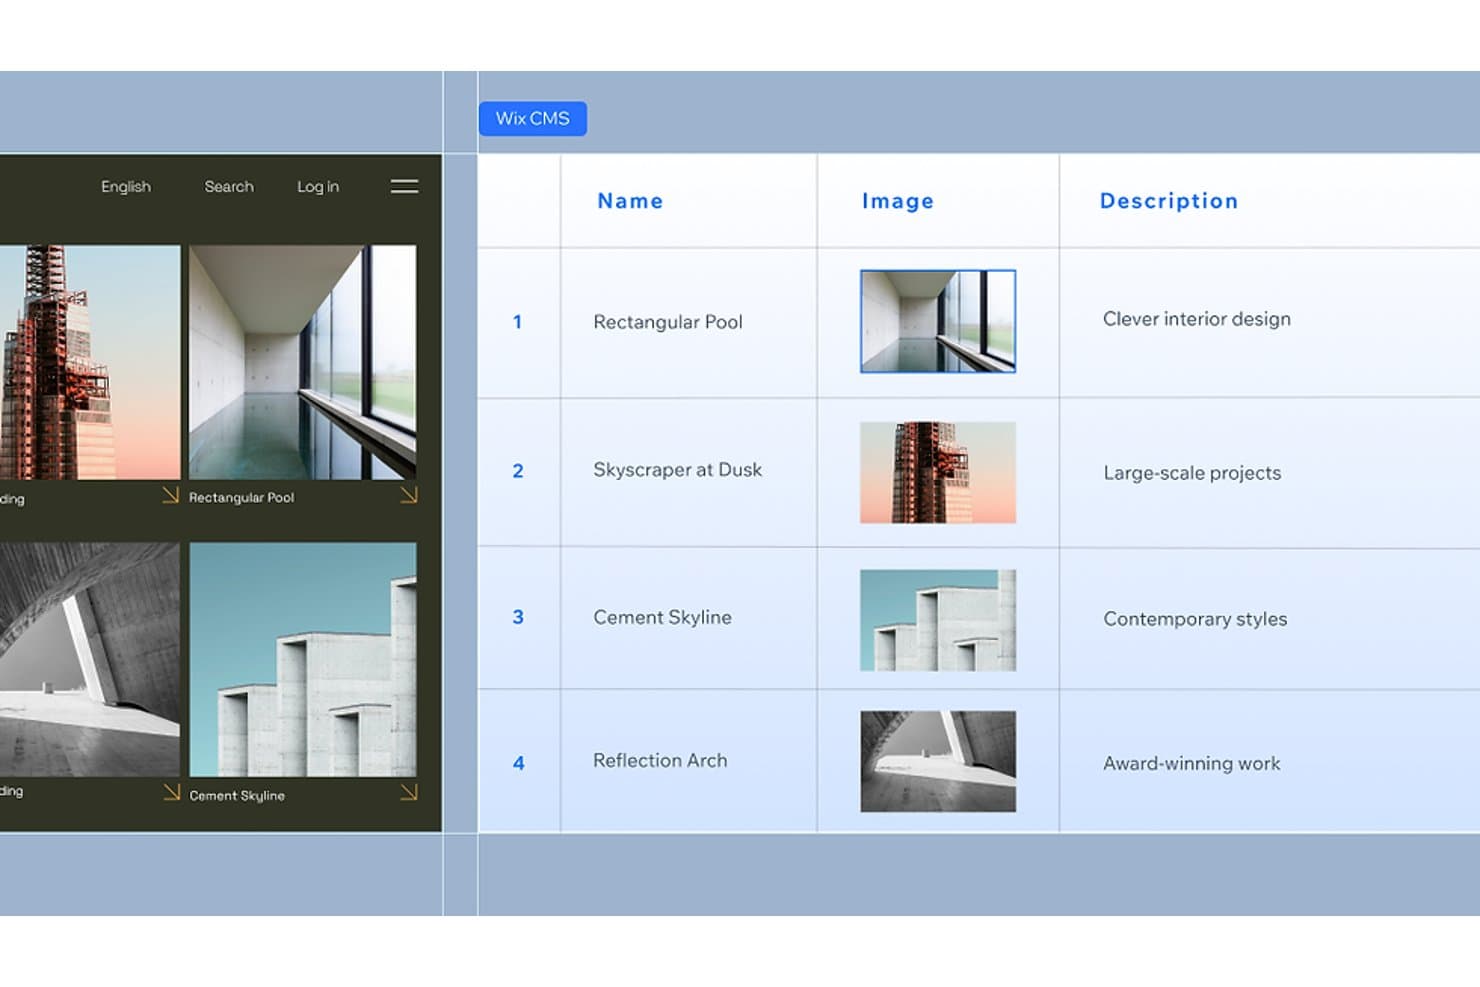Screen dimensions: 1480x987
Task: Open the cement buildings photo in the gallery
Action: pyautogui.click(x=303, y=660)
